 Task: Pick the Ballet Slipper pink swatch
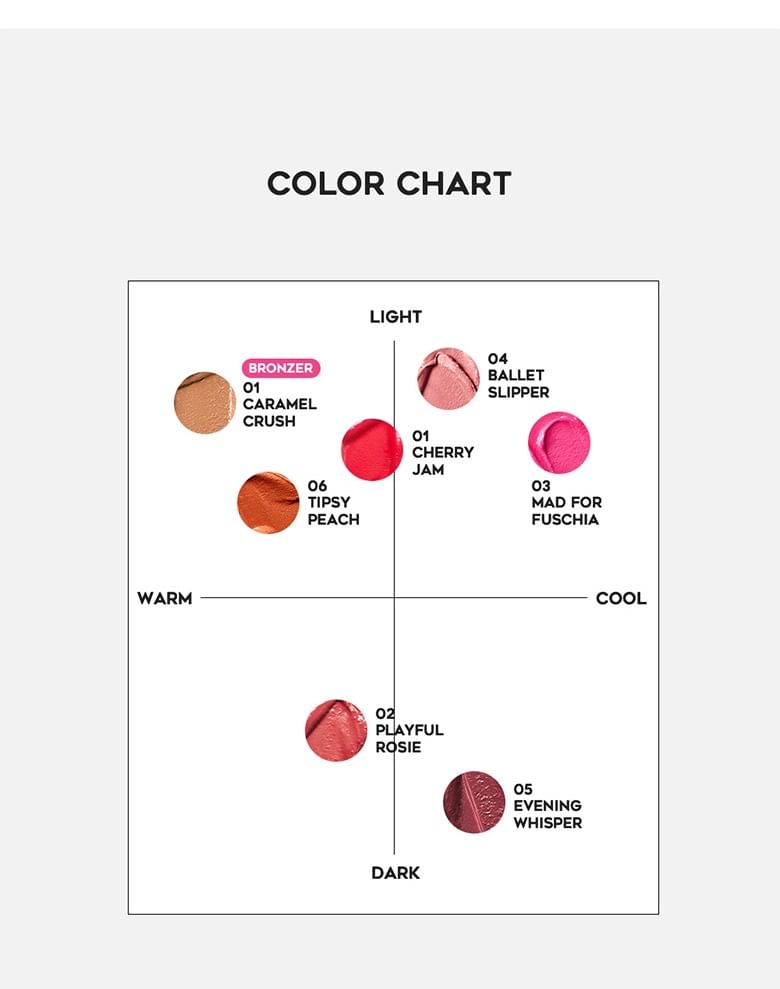point(449,379)
